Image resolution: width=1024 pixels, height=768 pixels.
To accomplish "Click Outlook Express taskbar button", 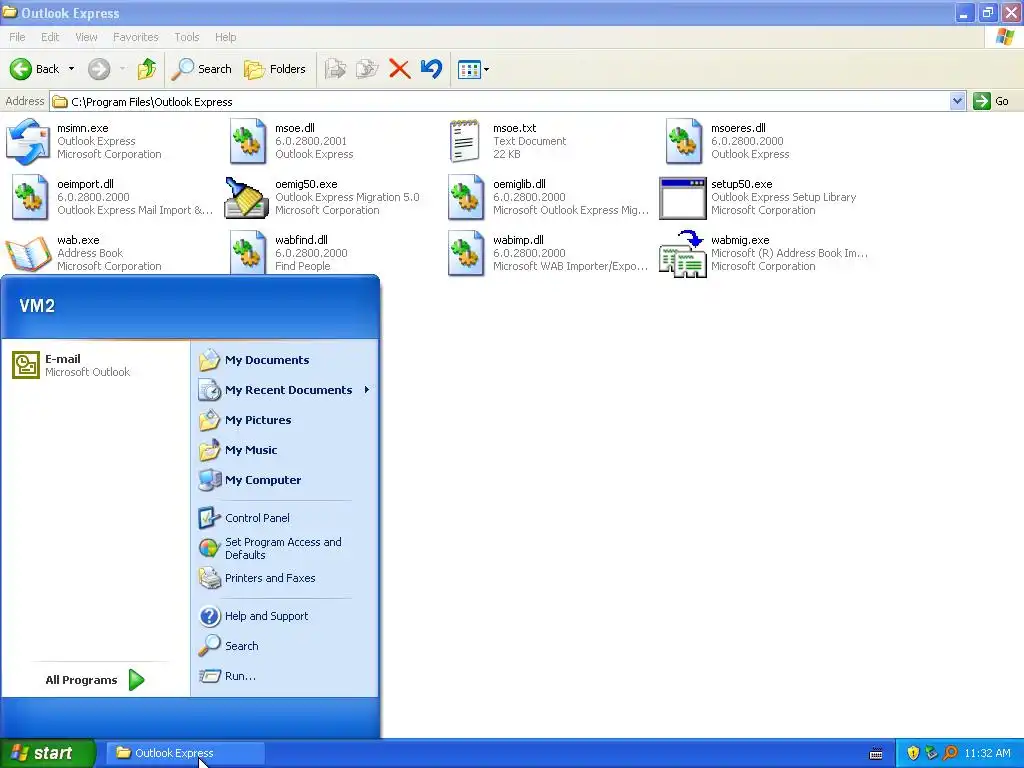I will click(x=185, y=753).
